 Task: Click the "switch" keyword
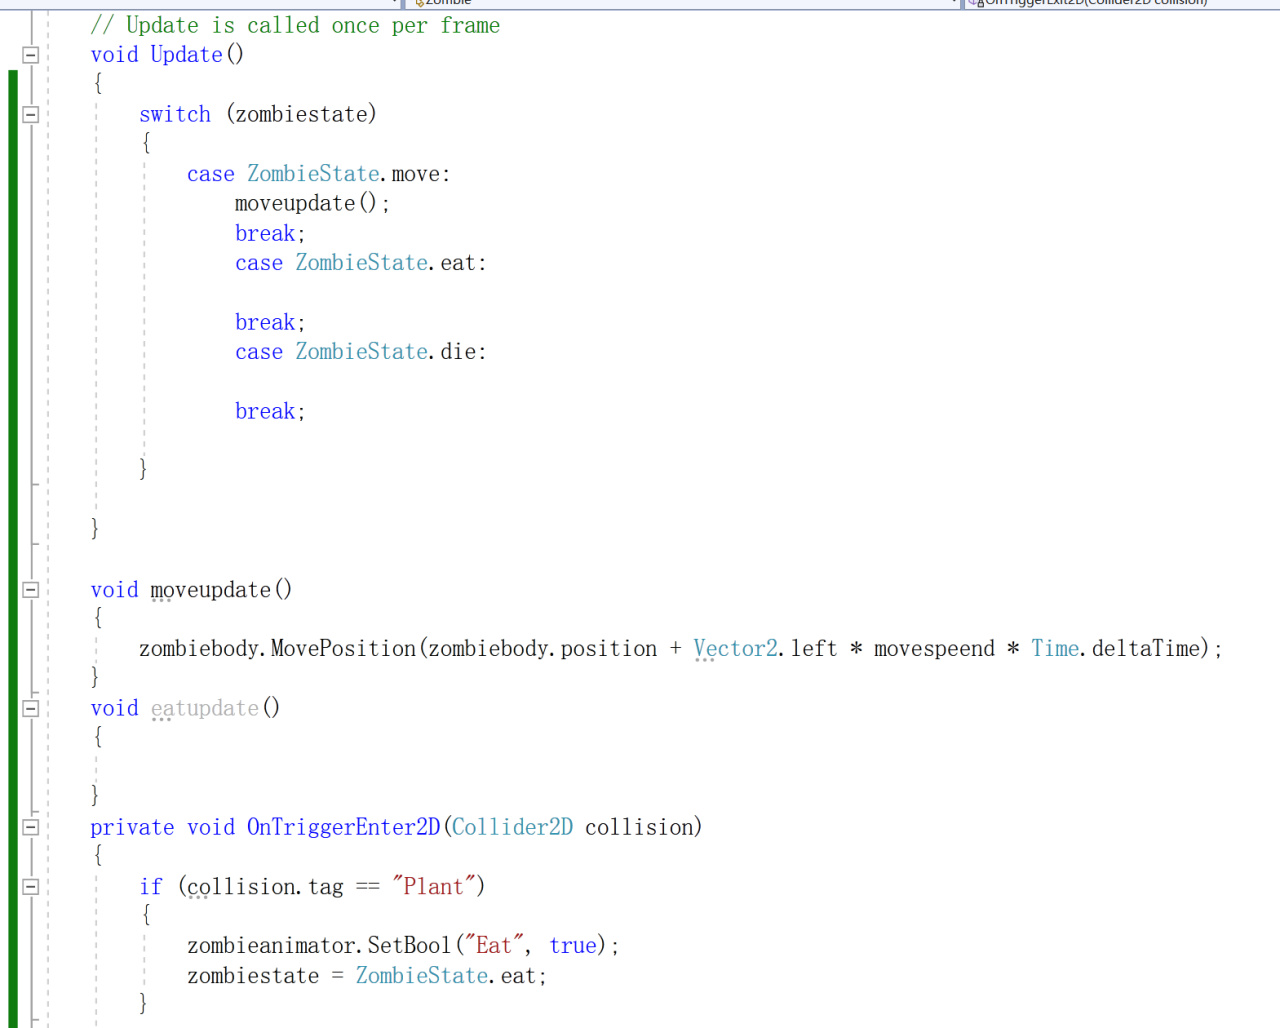(175, 114)
